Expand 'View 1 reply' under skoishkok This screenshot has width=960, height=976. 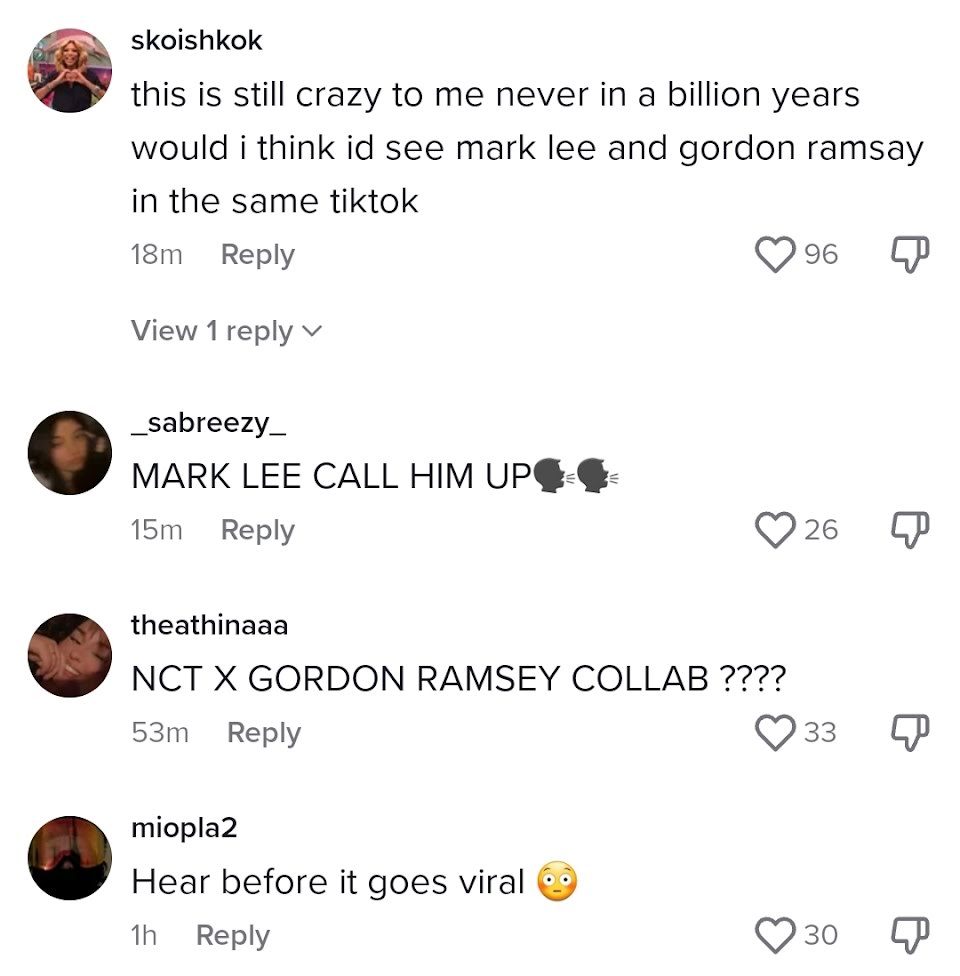227,331
